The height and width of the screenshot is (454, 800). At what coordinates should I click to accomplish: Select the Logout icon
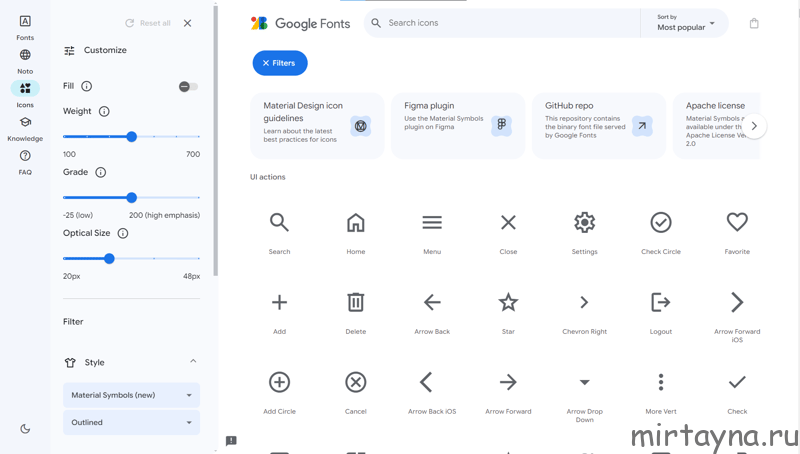click(661, 302)
